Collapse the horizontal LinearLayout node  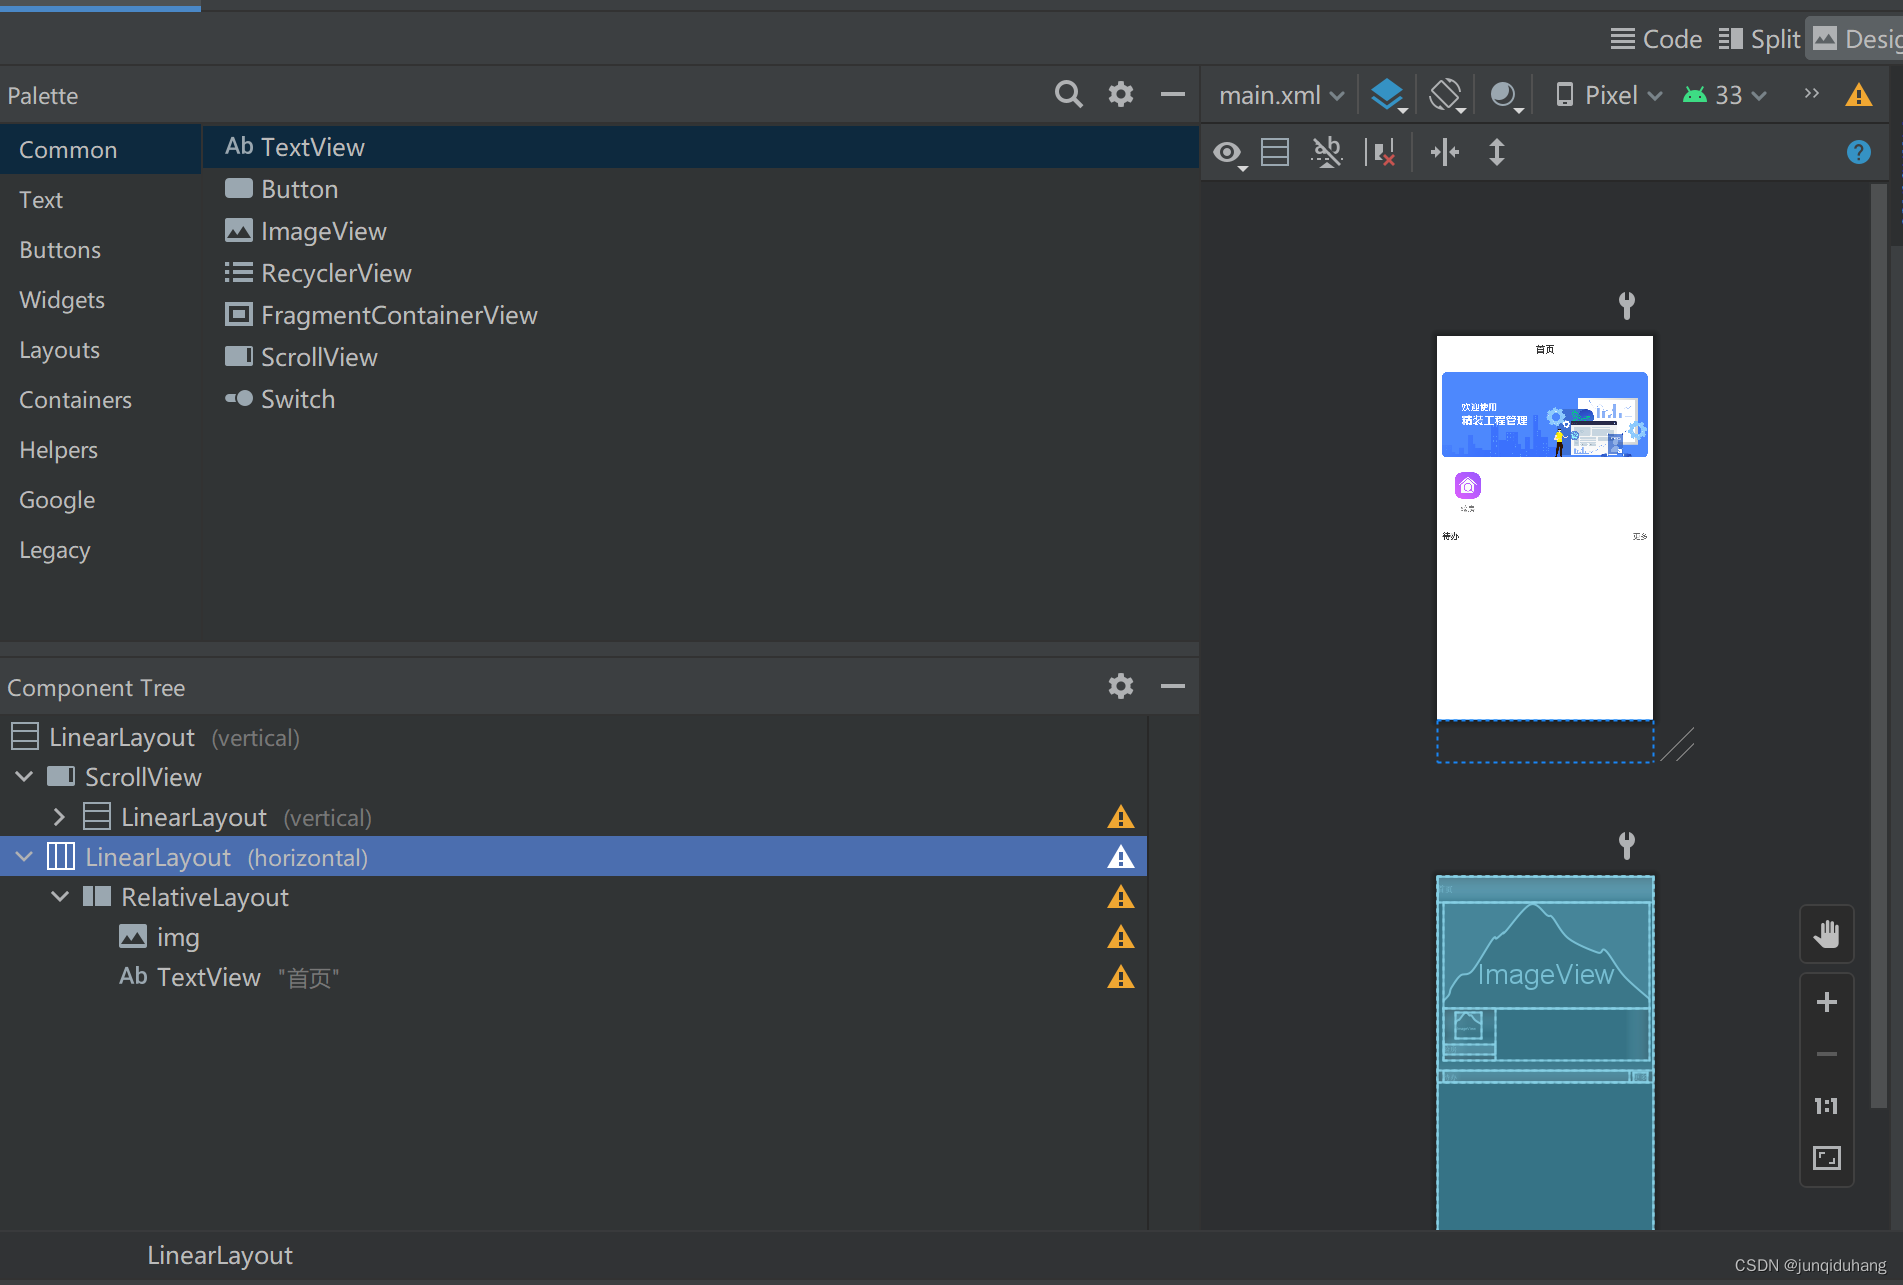click(24, 857)
